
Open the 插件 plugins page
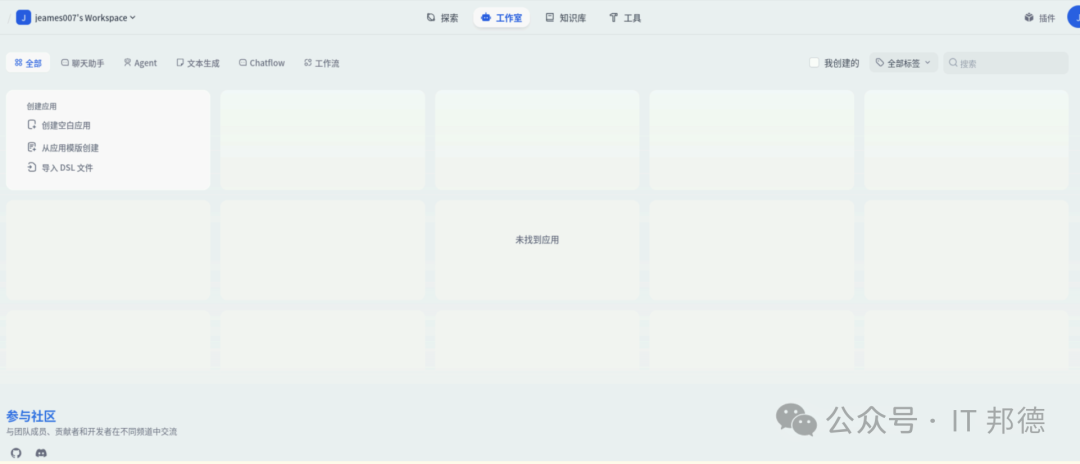(1039, 18)
